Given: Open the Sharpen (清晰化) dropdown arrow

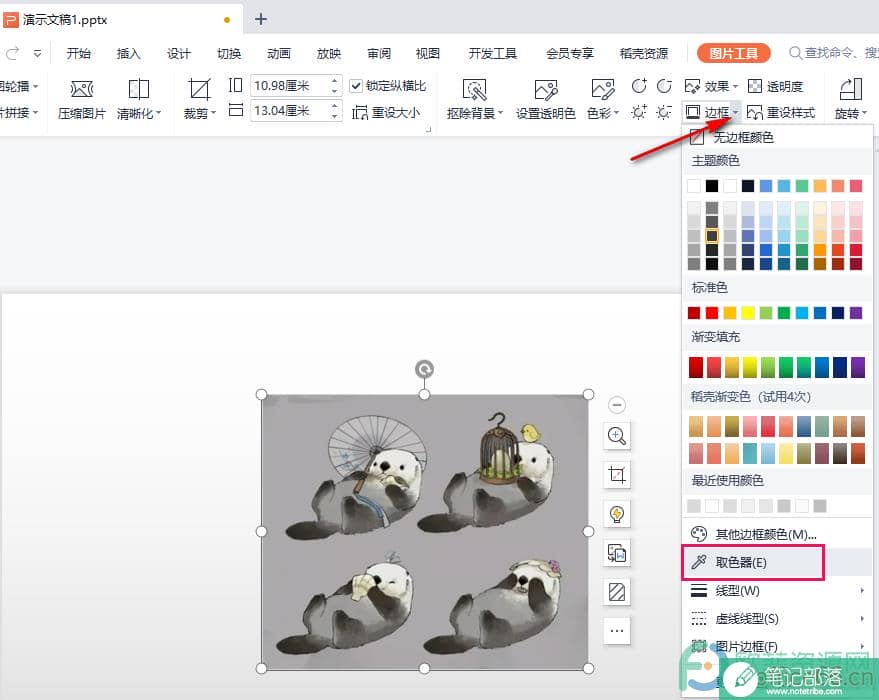Looking at the screenshot, I should coord(159,113).
